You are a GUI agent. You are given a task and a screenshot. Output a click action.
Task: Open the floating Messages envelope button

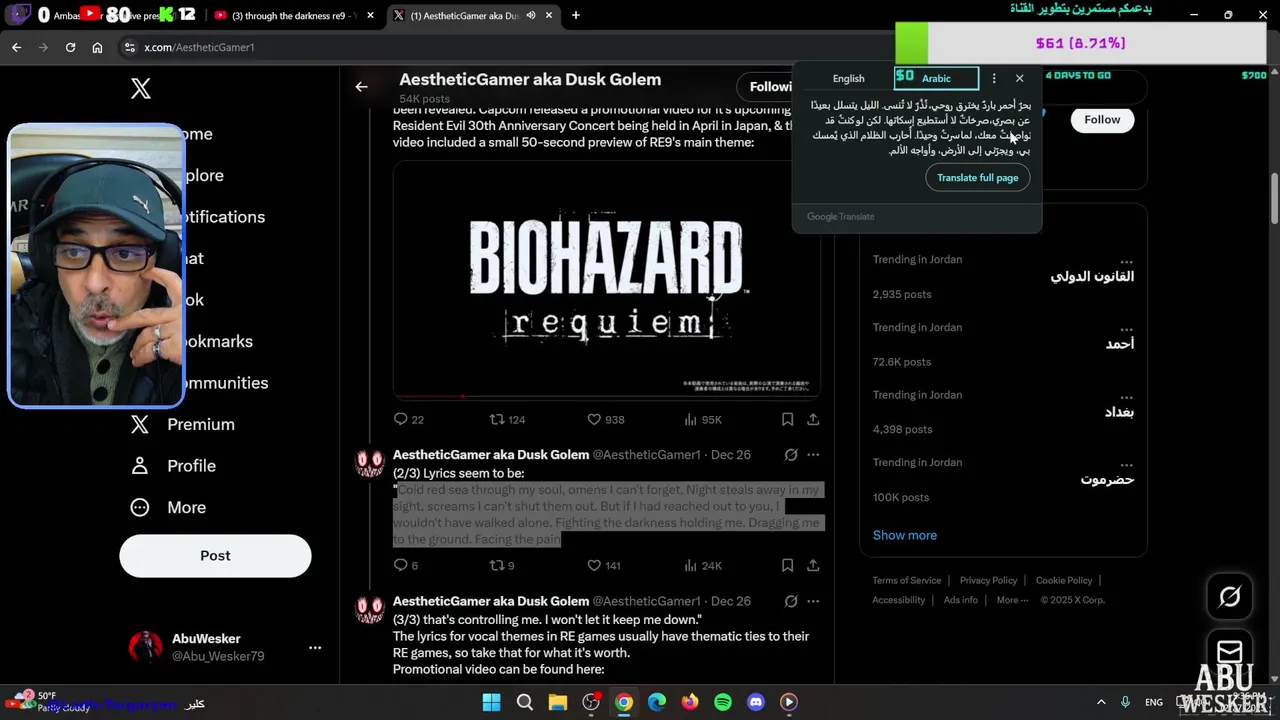[x=1230, y=652]
